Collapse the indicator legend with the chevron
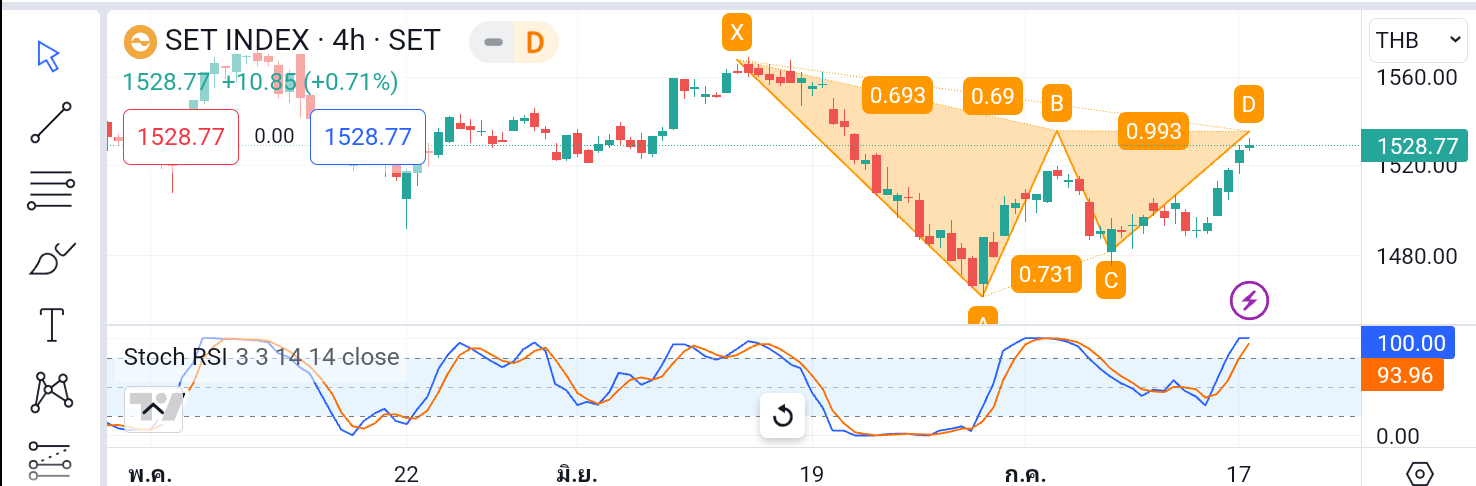This screenshot has width=1476, height=486. (x=153, y=408)
